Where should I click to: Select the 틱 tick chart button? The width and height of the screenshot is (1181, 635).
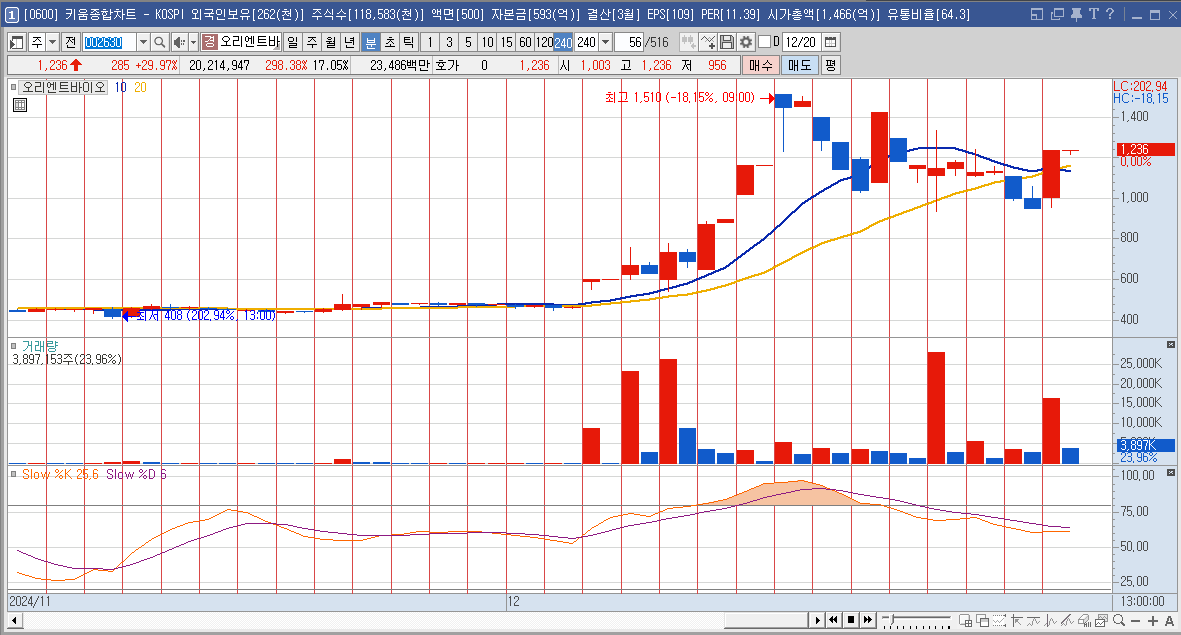coord(408,42)
